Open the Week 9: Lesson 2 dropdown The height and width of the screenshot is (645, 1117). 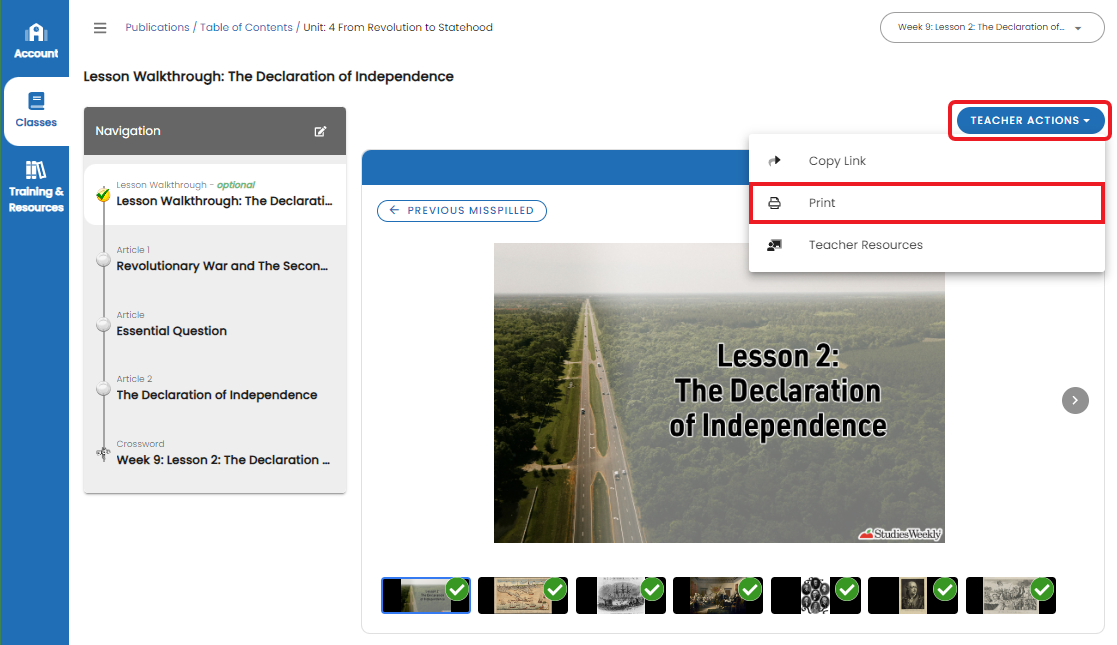click(991, 27)
